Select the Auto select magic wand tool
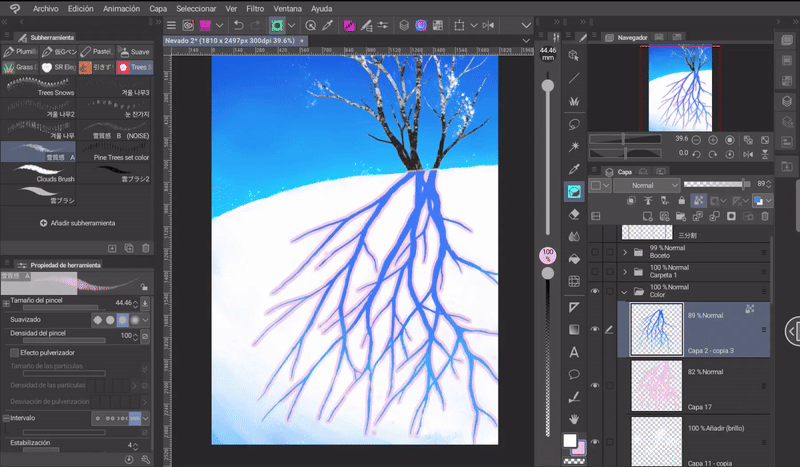Image resolution: width=800 pixels, height=467 pixels. [574, 146]
